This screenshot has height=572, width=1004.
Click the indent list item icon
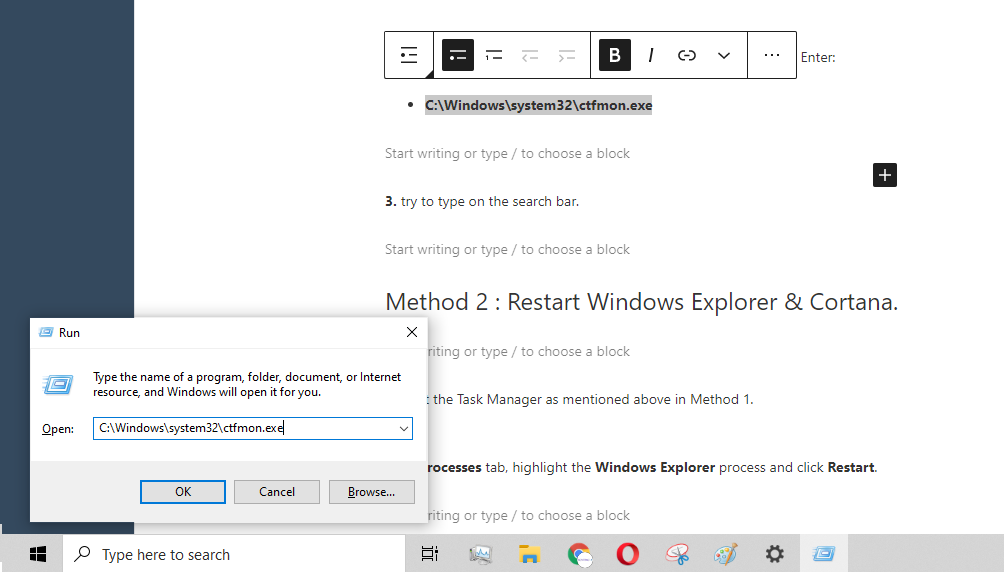click(x=566, y=55)
